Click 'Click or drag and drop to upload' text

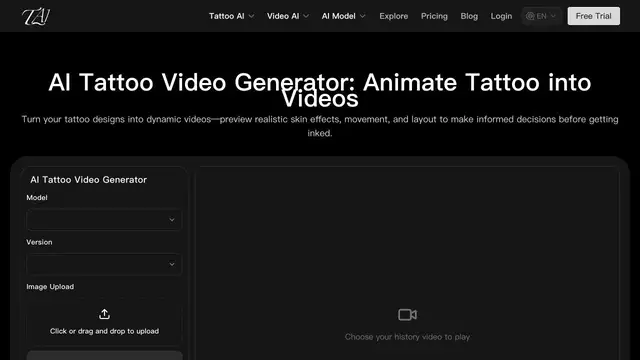click(104, 331)
